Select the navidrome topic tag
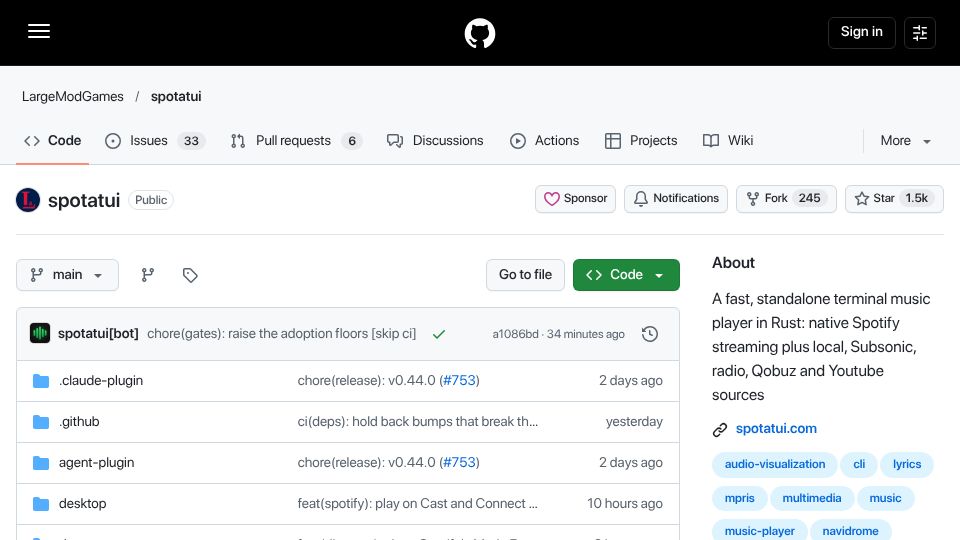This screenshot has width=960, height=540. (850, 530)
